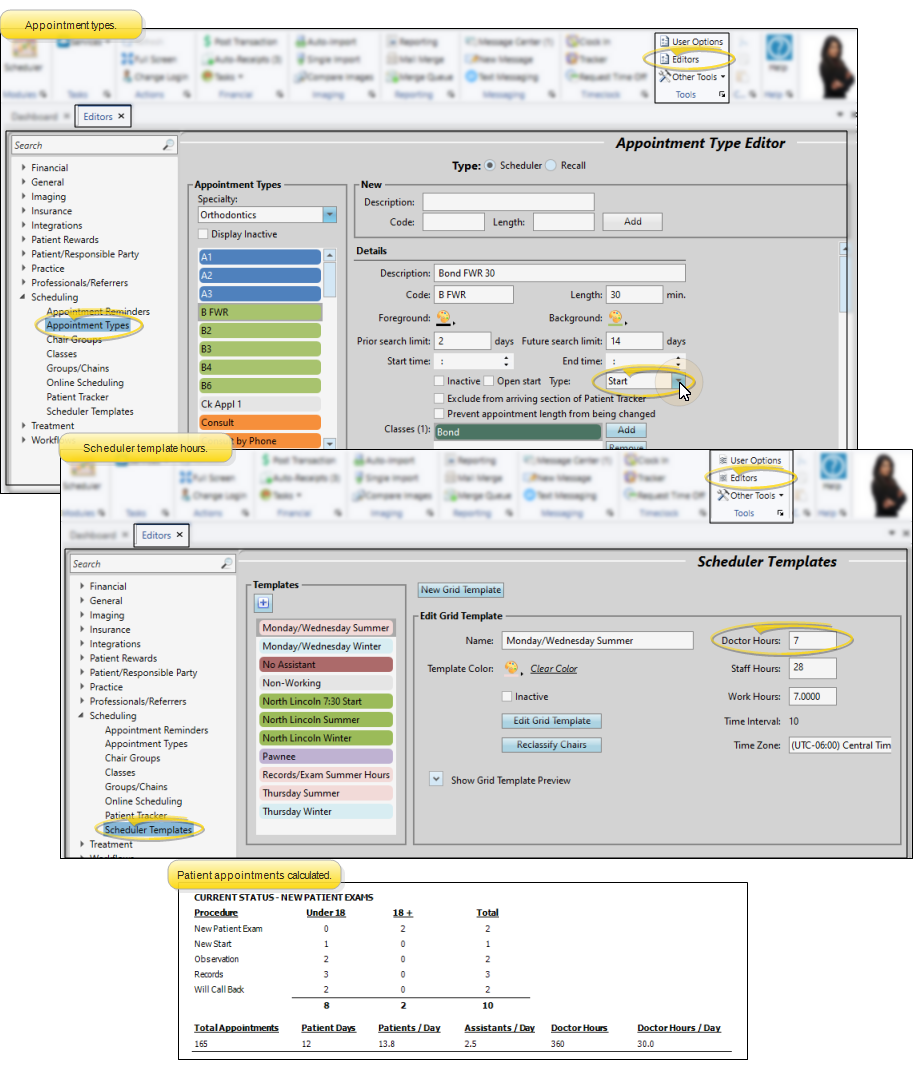Open the Template Color palette icon

tap(512, 668)
